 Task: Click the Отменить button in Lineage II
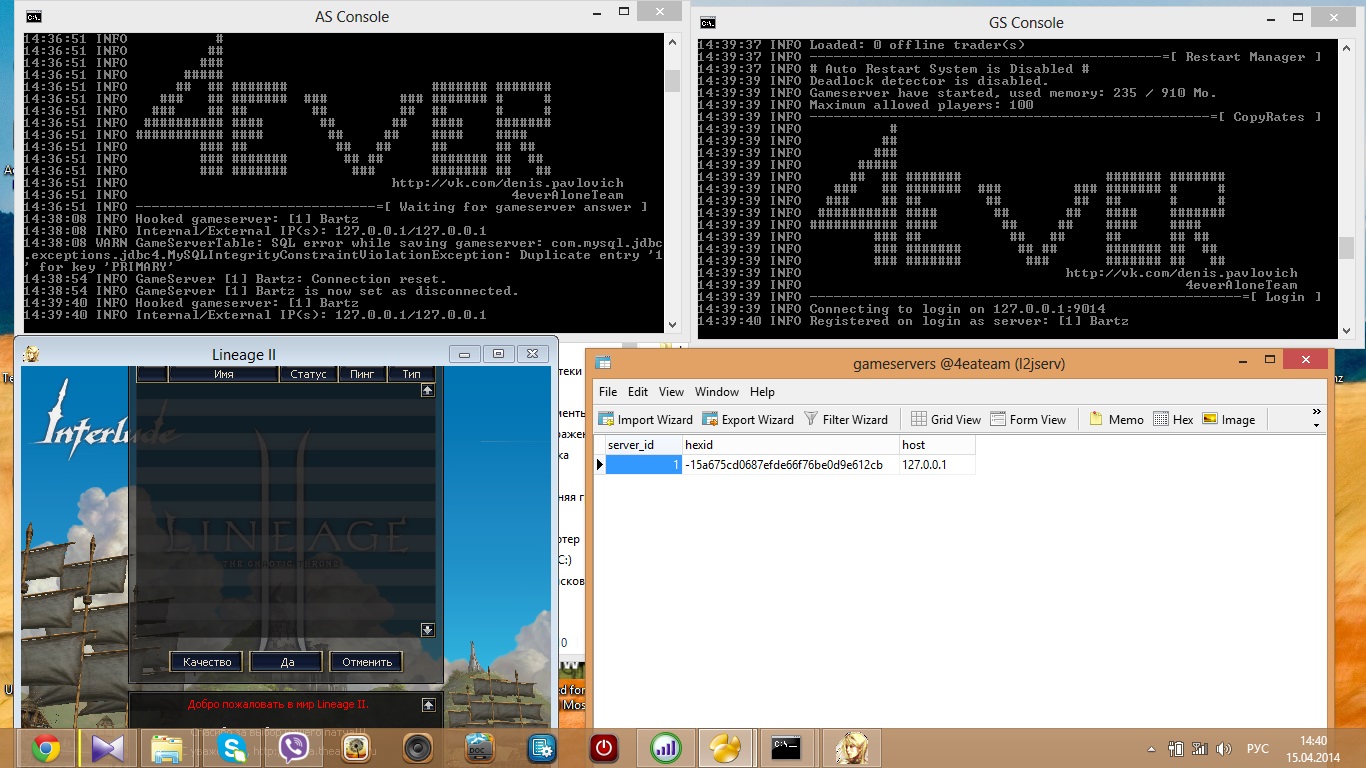[367, 662]
